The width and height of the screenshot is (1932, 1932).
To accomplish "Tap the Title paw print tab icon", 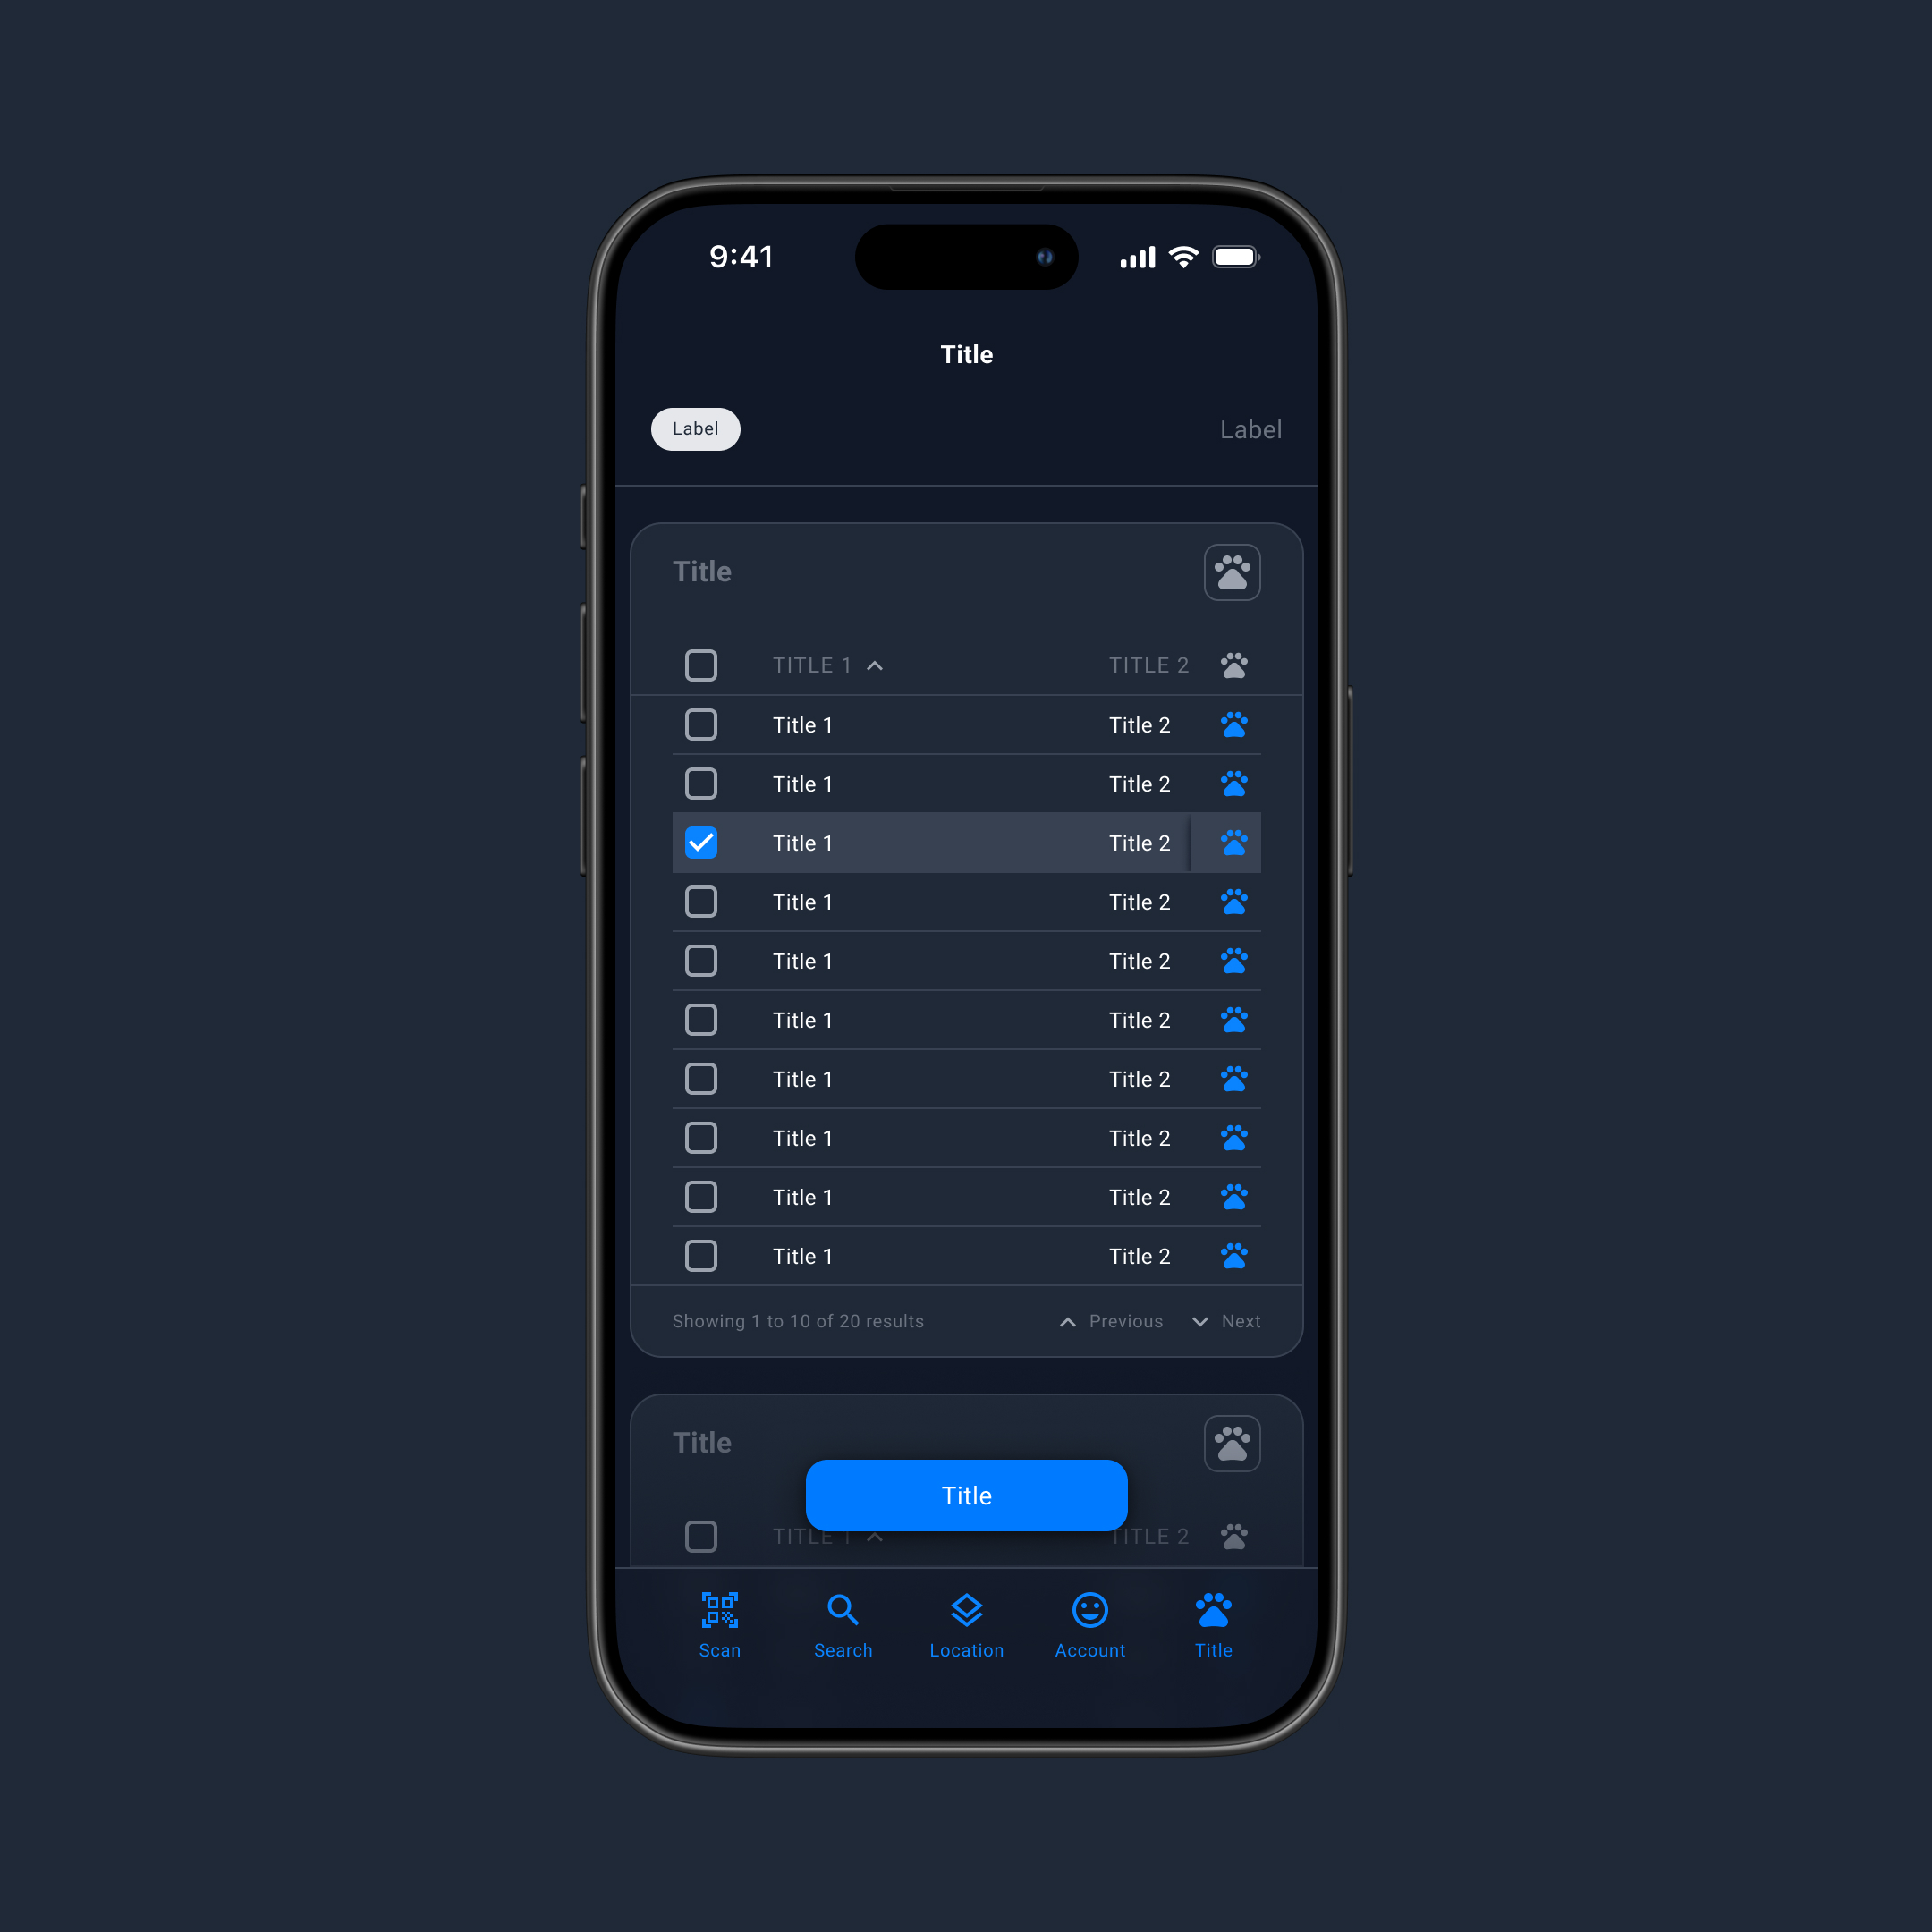I will pos(1212,1612).
